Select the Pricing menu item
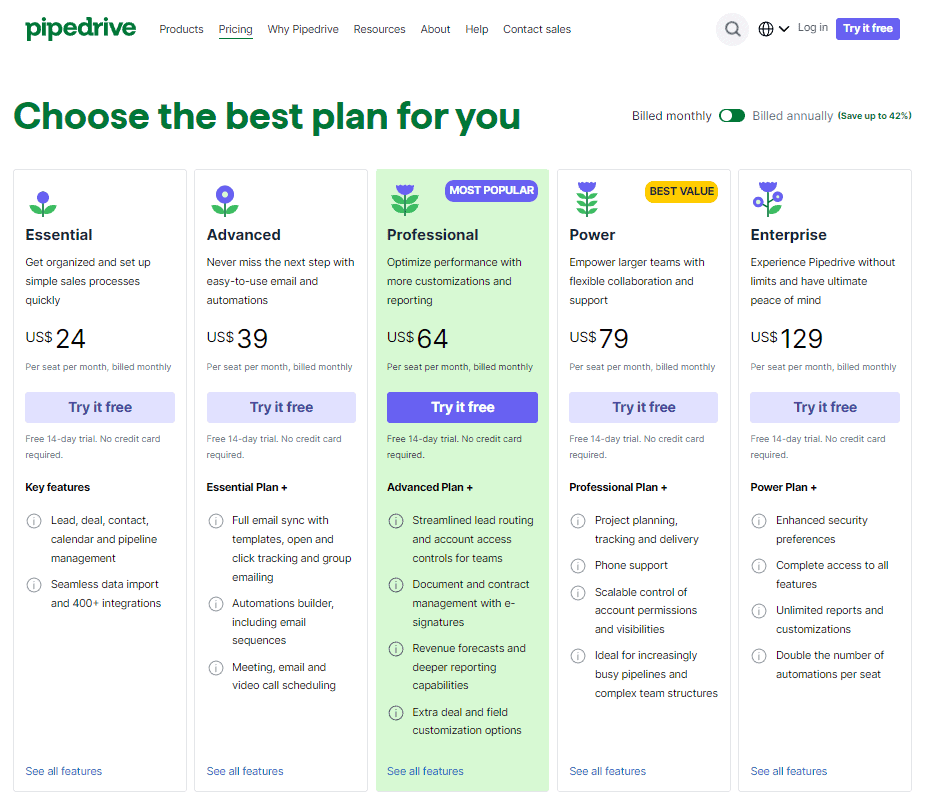929x808 pixels. tap(235, 29)
